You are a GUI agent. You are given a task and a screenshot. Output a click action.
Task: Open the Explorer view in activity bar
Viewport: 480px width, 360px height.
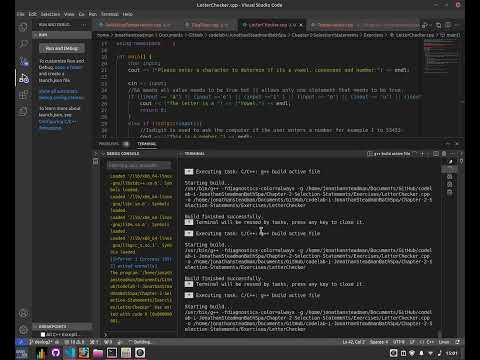pyautogui.click(x=23, y=27)
